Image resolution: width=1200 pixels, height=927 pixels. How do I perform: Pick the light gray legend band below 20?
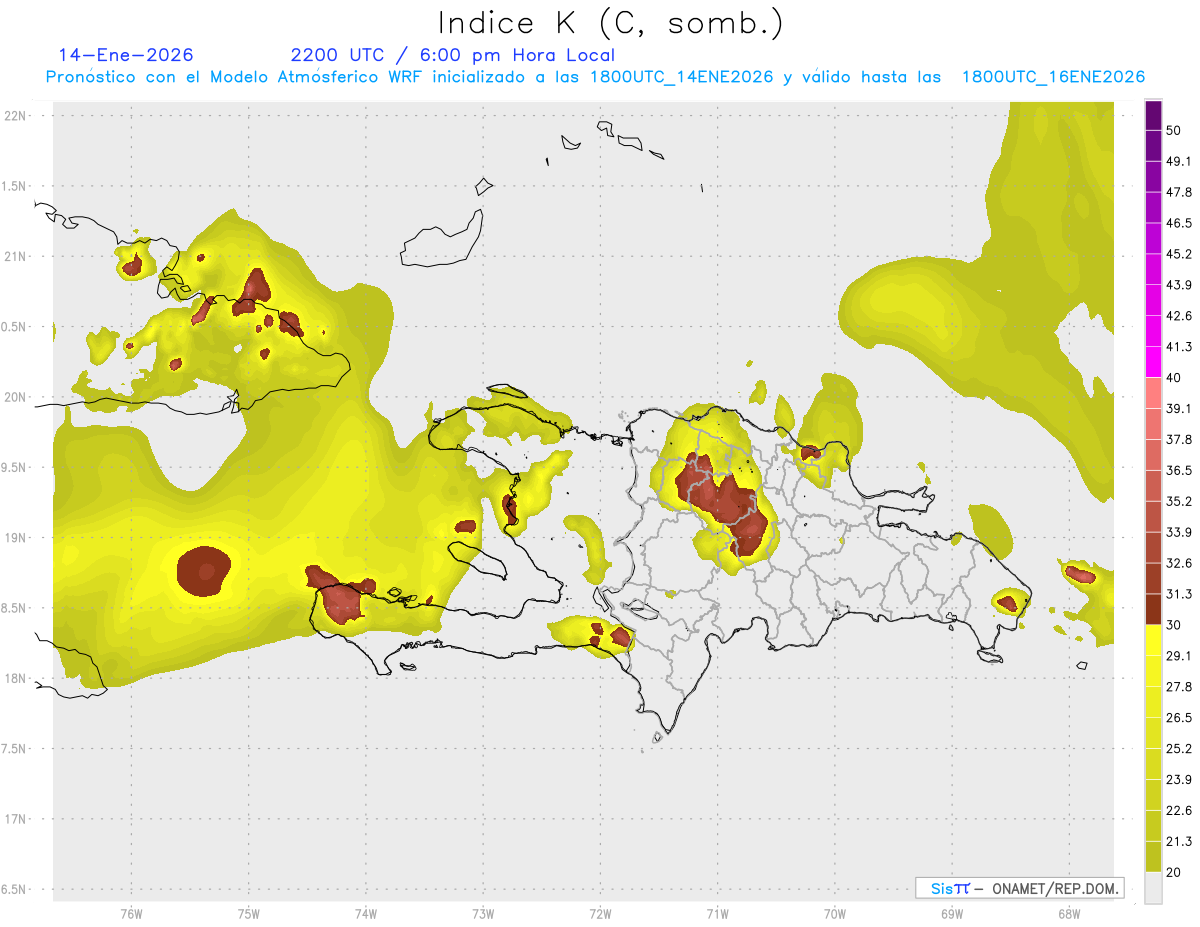point(1154,888)
